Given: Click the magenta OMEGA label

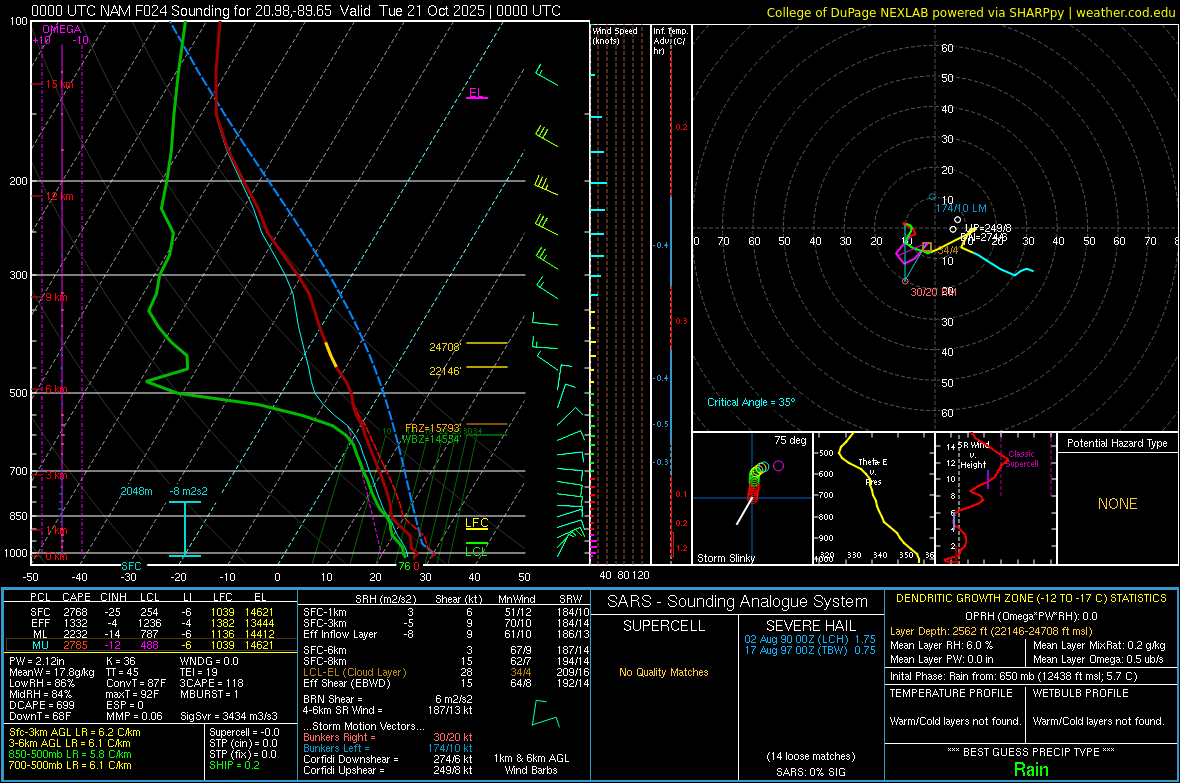Looking at the screenshot, I should pos(62,29).
